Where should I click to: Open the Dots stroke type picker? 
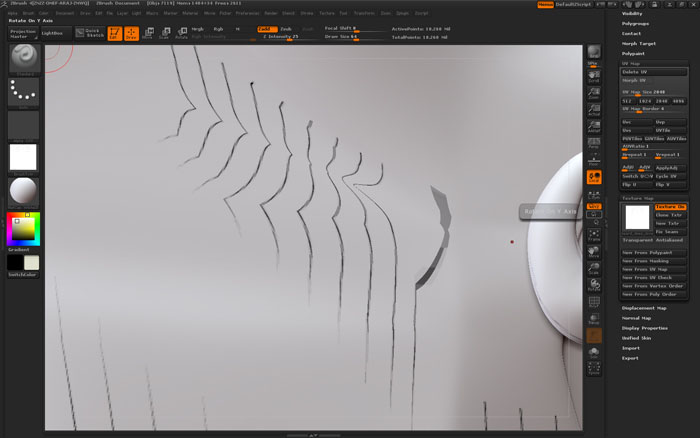pyautogui.click(x=24, y=93)
